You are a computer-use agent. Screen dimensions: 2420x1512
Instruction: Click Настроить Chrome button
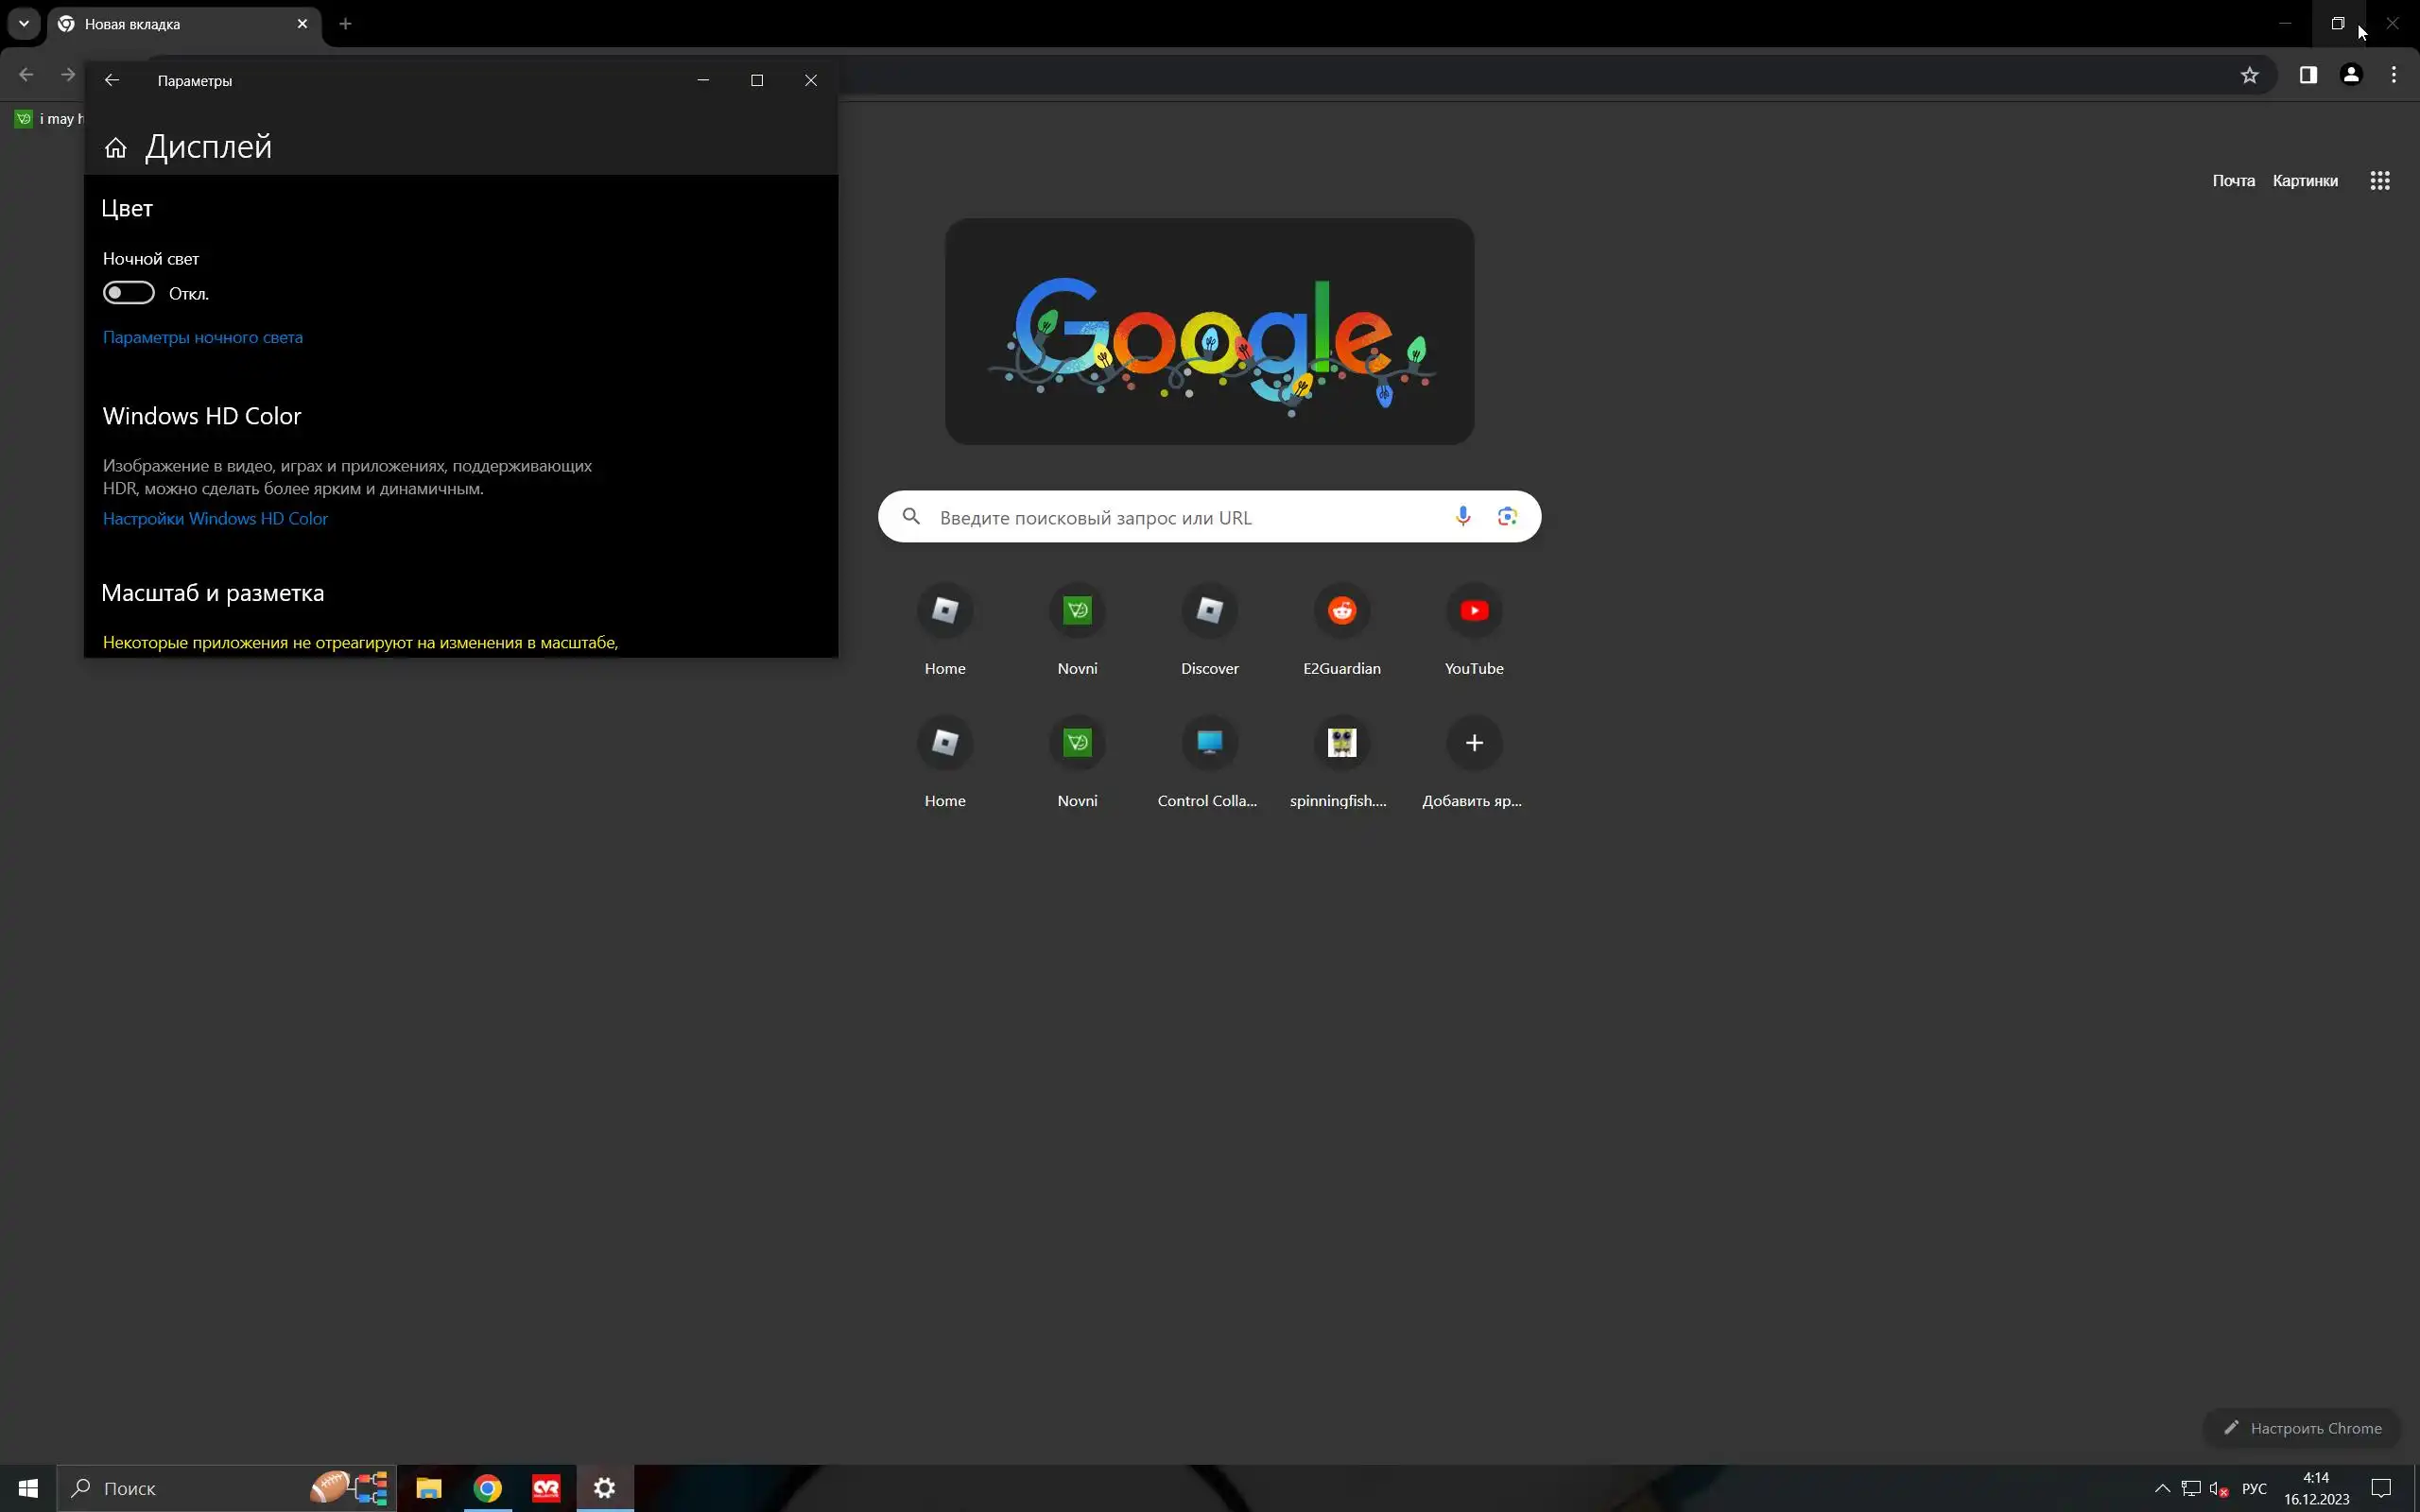pos(2302,1428)
